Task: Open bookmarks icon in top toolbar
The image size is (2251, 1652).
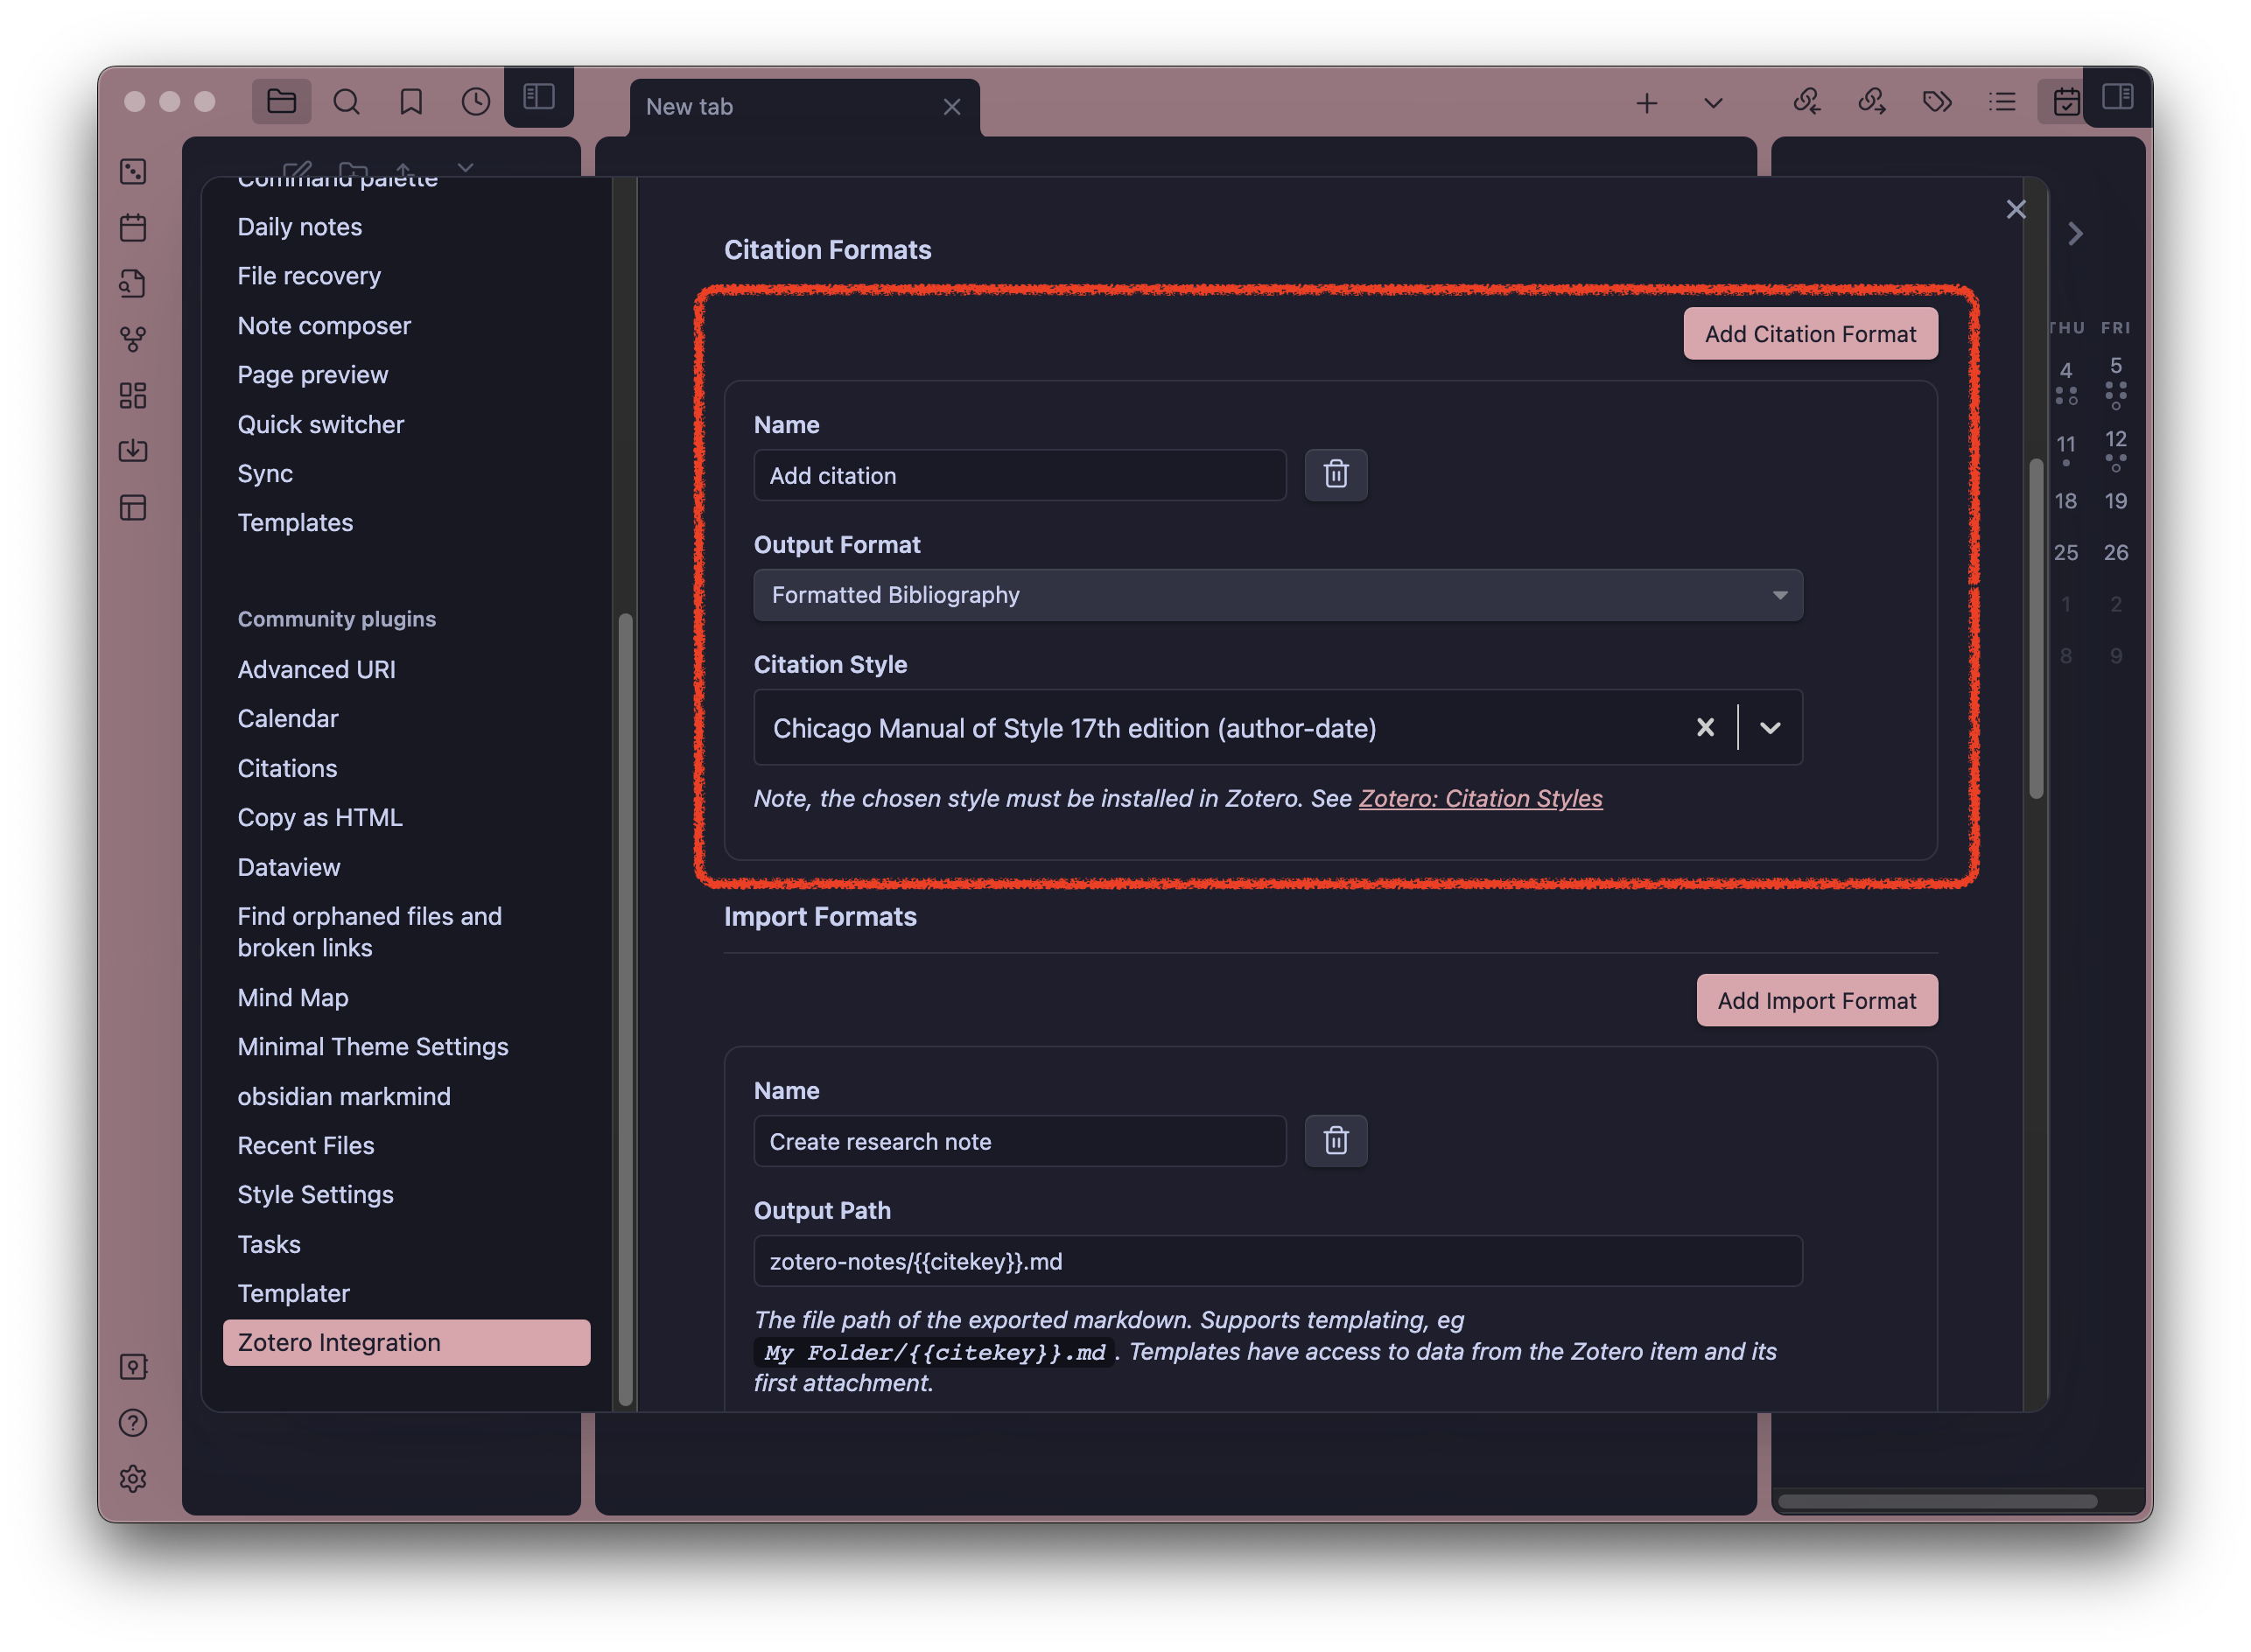Action: pyautogui.click(x=411, y=102)
